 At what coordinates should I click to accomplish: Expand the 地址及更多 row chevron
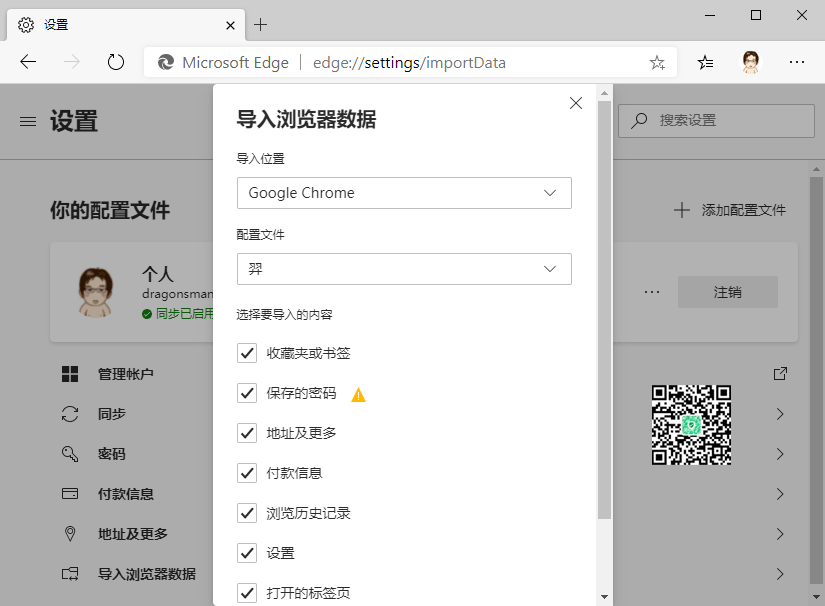click(780, 534)
